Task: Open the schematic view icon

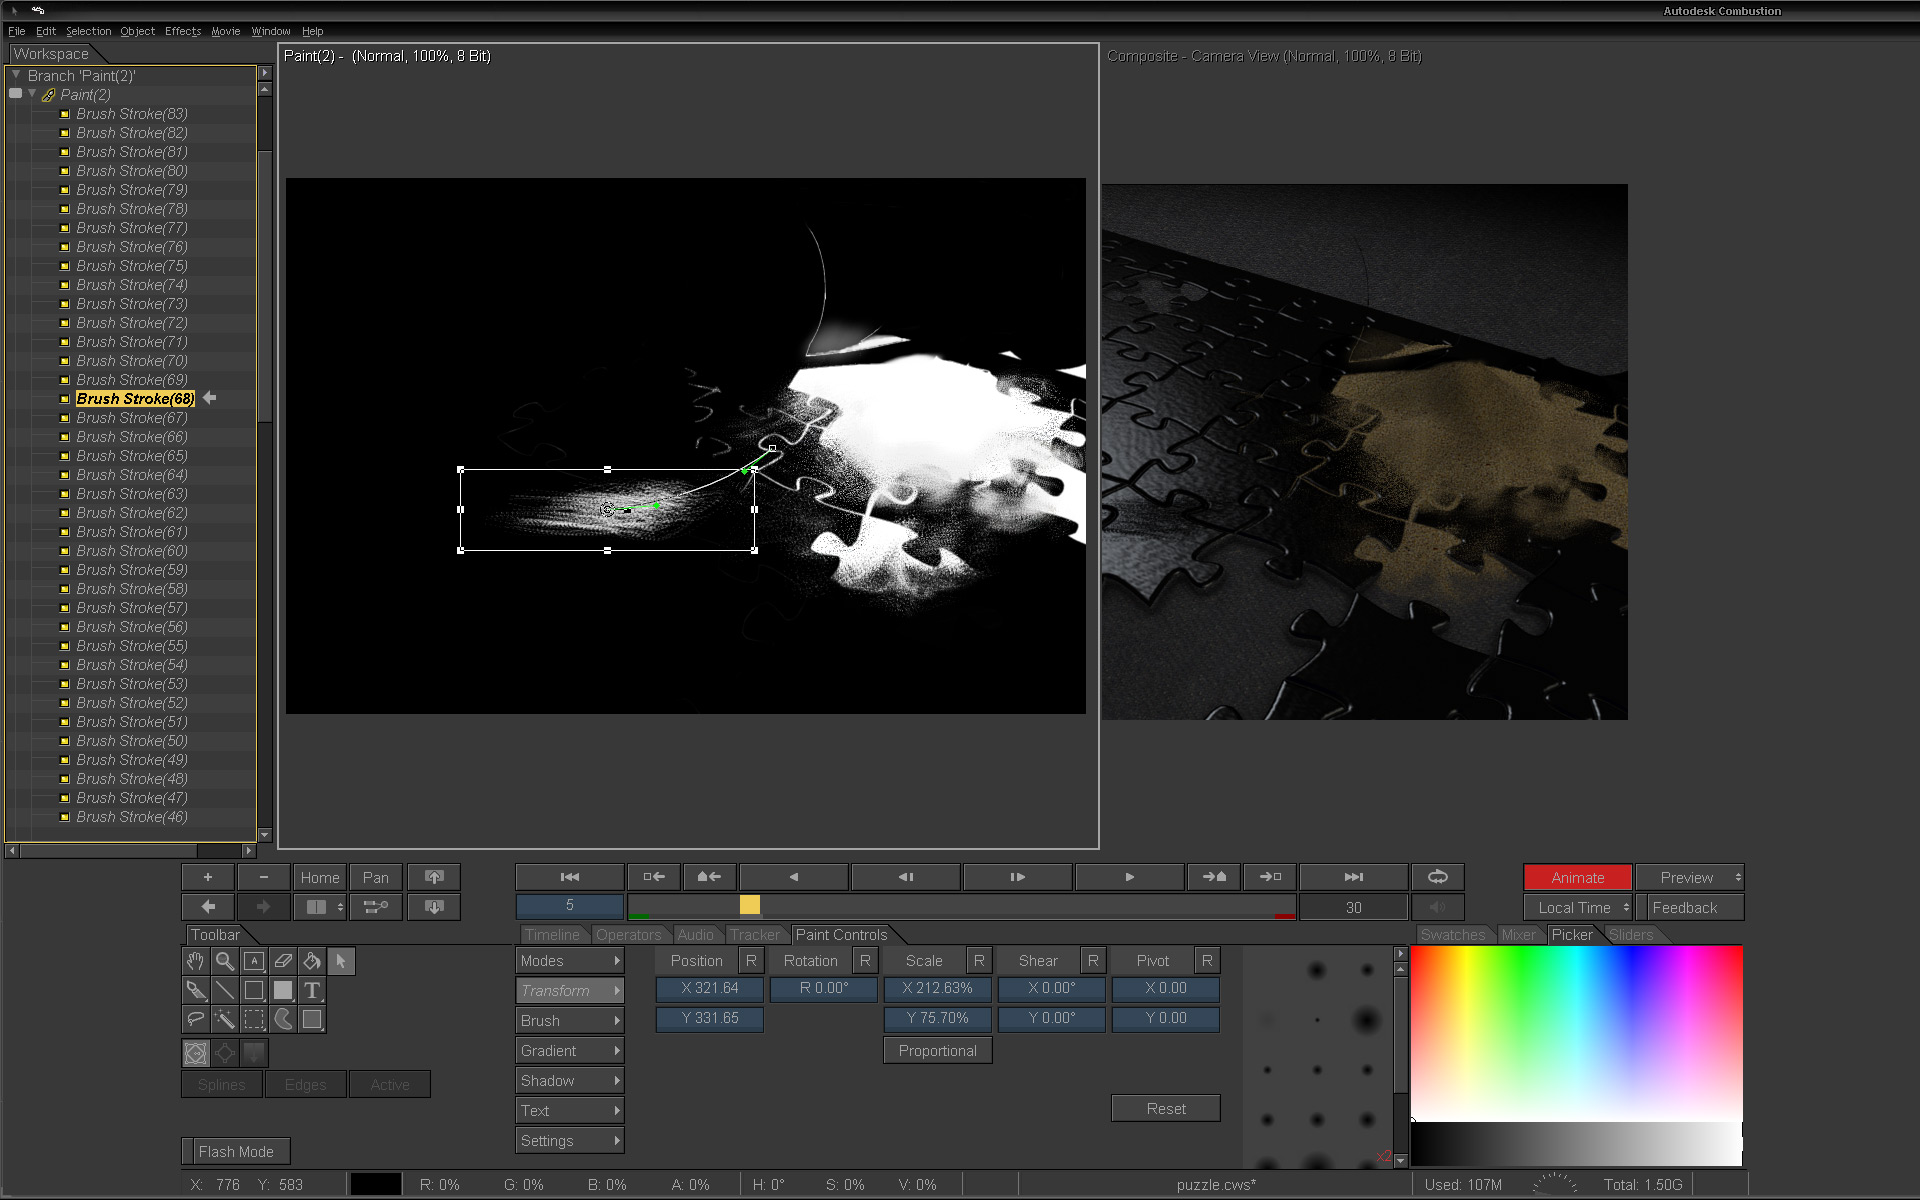Action: 376,907
